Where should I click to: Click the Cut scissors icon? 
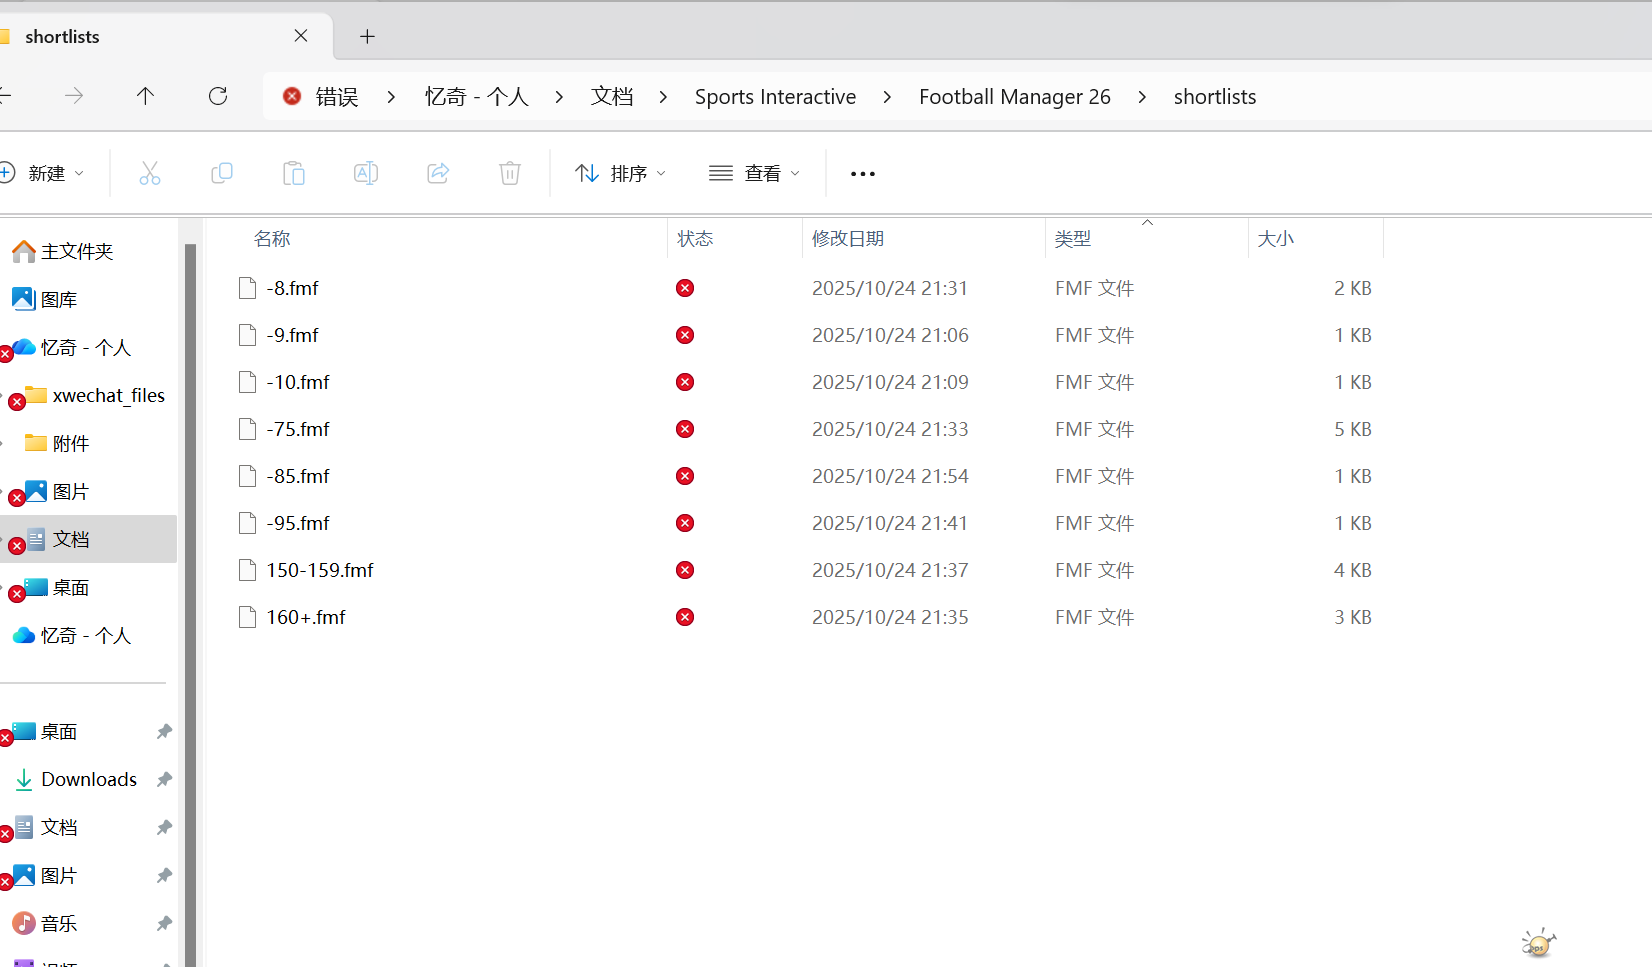click(150, 174)
